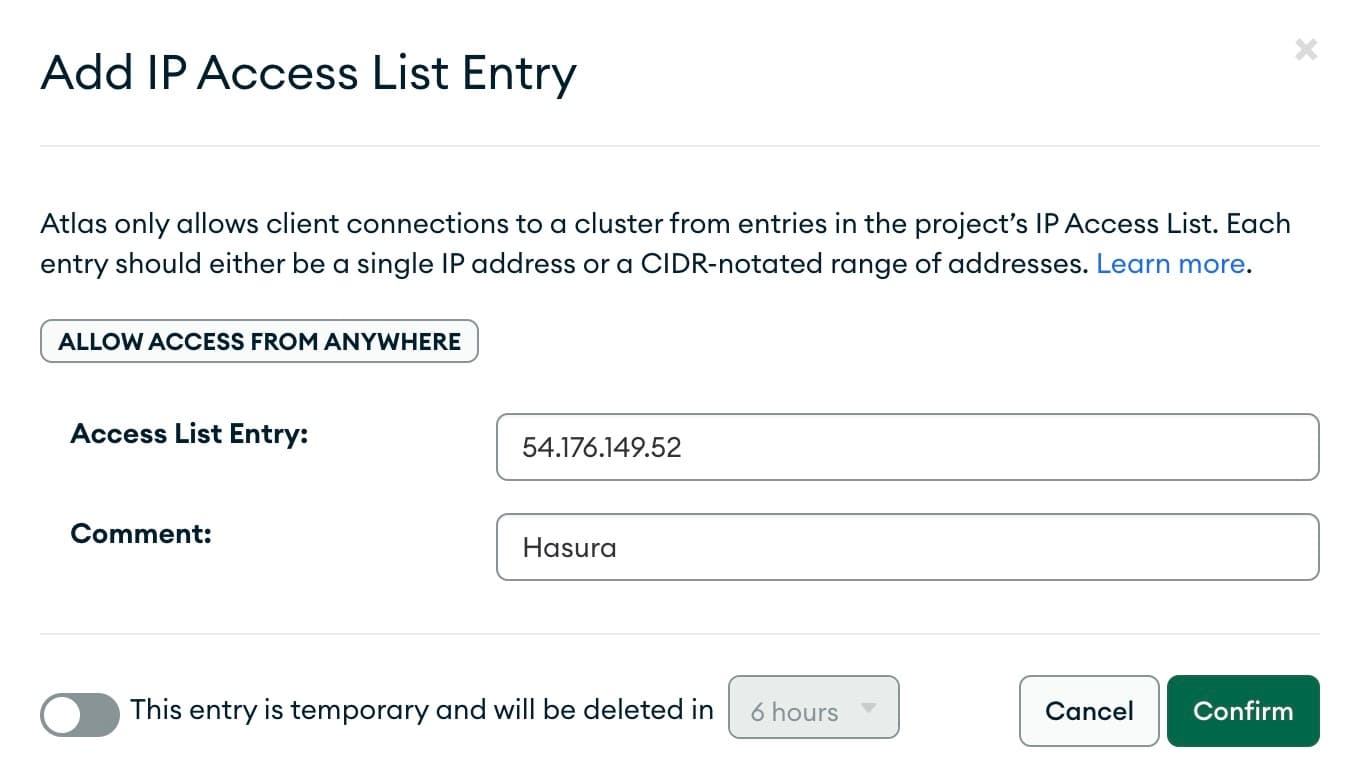Click 'This entry is temporary' label text
This screenshot has height=774, width=1352.
(x=421, y=710)
